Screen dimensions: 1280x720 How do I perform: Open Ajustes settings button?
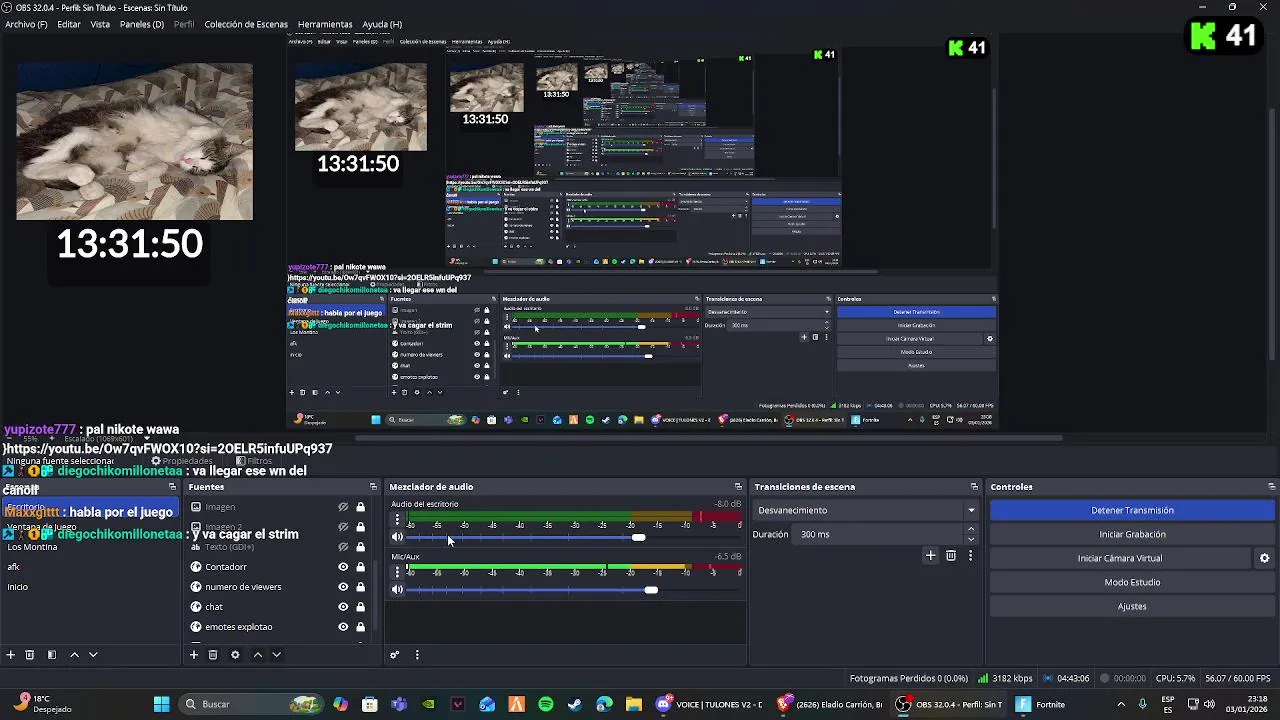[1132, 606]
